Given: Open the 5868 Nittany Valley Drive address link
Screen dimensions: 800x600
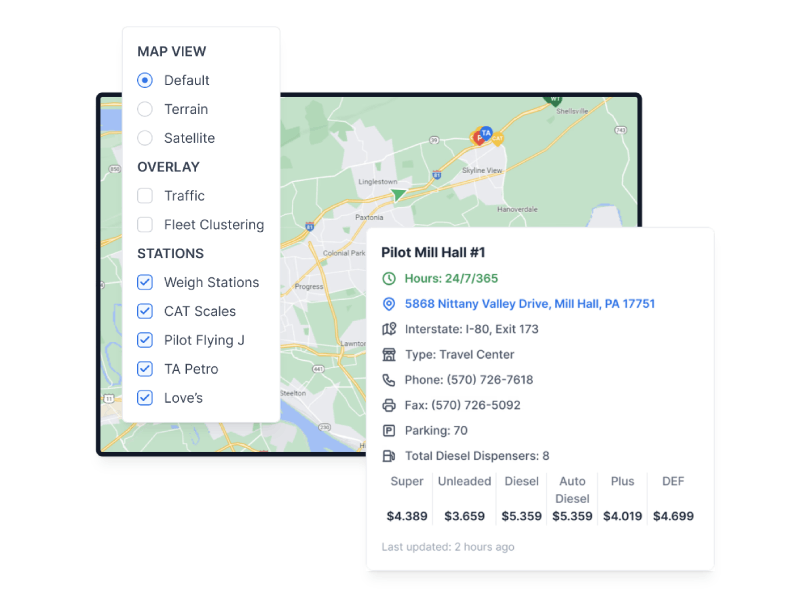Looking at the screenshot, I should pyautogui.click(x=530, y=304).
